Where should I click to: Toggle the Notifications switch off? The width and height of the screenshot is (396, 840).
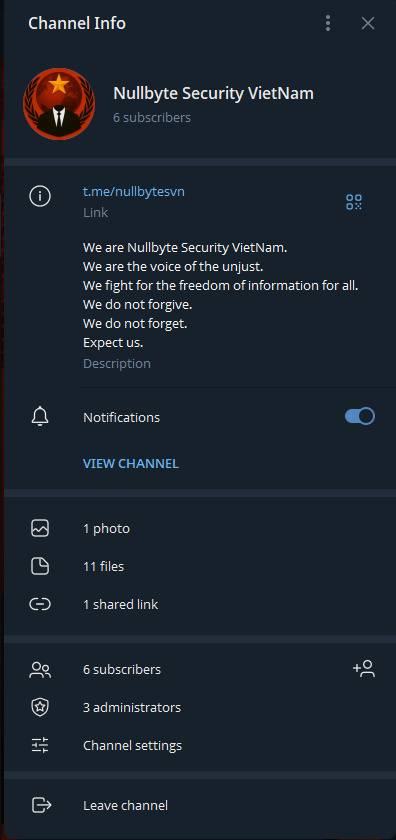point(360,416)
